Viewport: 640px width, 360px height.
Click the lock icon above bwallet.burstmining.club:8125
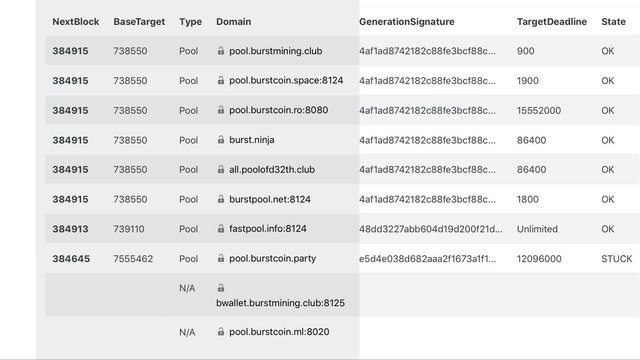tap(221, 288)
